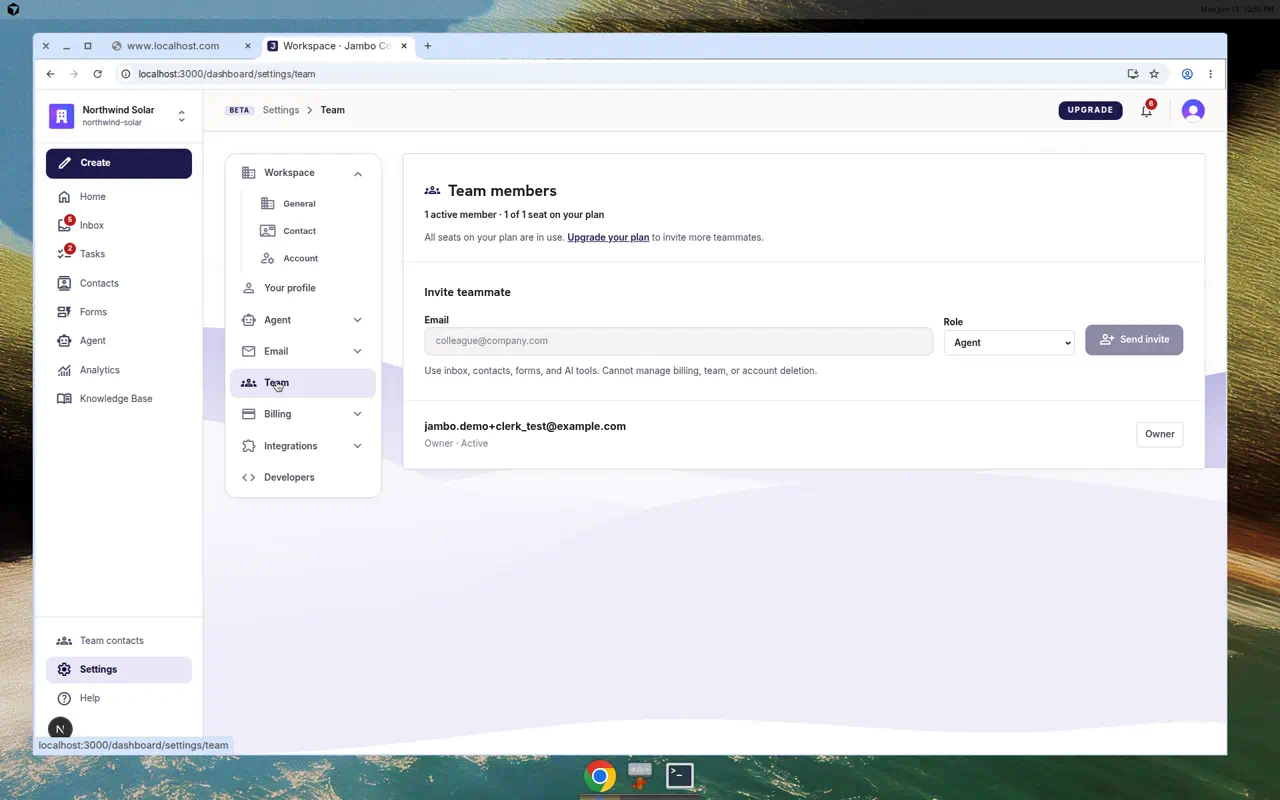Expand the Integrations settings chevron
Screen dimensions: 1280x800
click(357, 446)
